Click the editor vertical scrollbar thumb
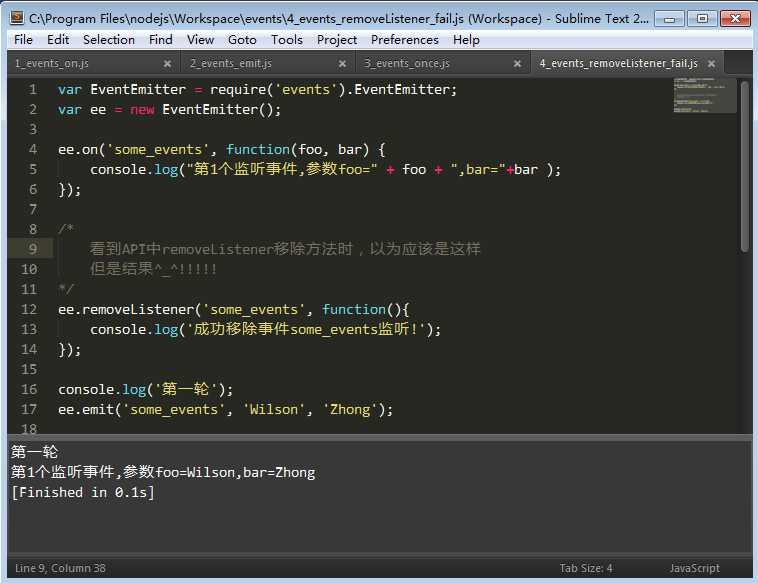This screenshot has height=583, width=758. coord(744,166)
